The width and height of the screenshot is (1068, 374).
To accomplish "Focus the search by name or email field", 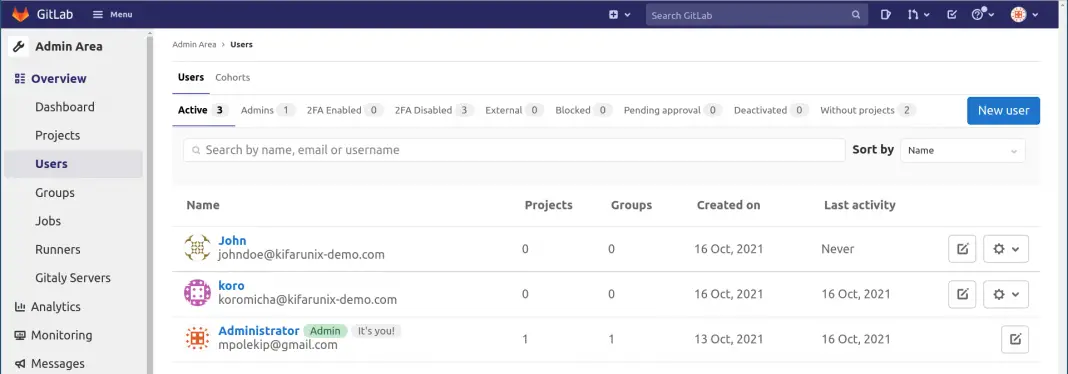I will click(x=514, y=150).
